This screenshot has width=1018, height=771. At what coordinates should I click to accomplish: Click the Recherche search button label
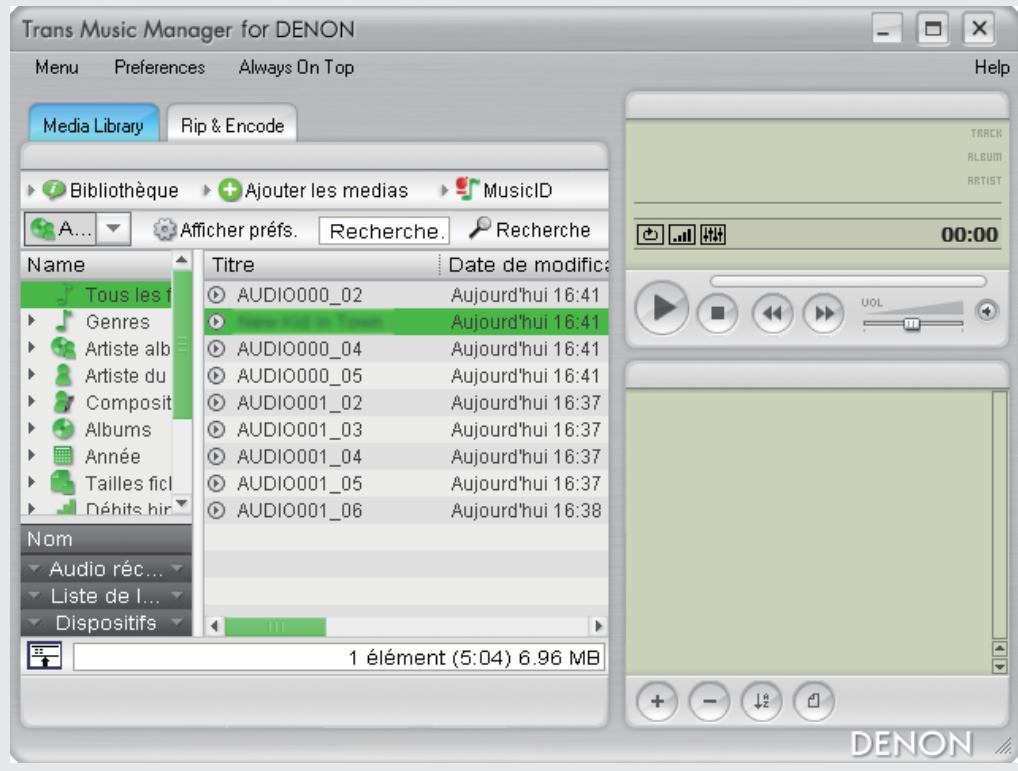[x=543, y=230]
